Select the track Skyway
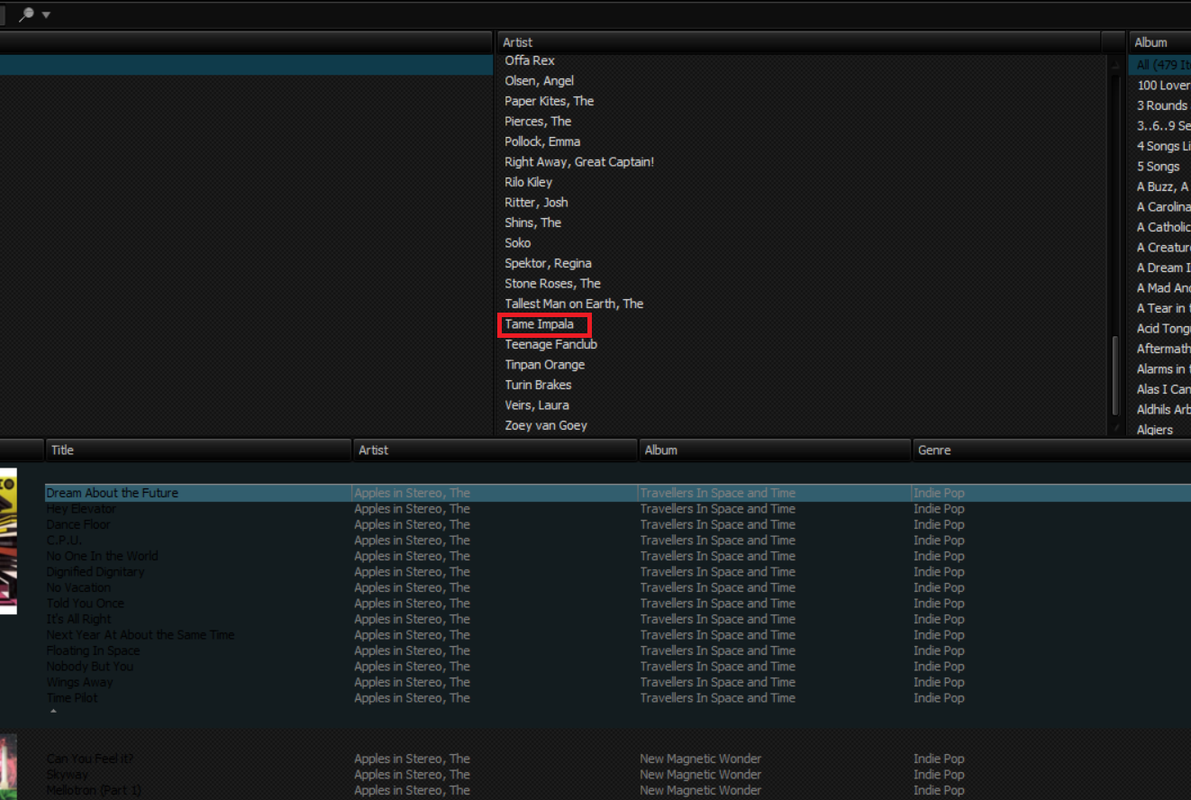This screenshot has width=1191, height=800. [67, 775]
